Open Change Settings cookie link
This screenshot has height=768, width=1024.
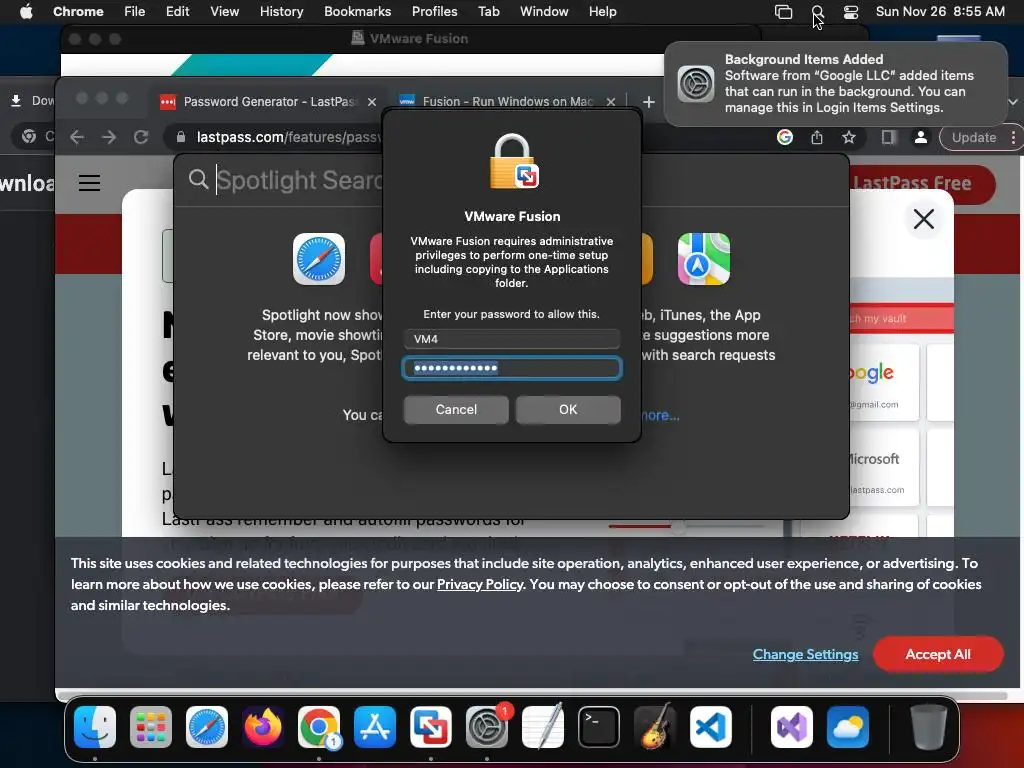pyautogui.click(x=805, y=654)
